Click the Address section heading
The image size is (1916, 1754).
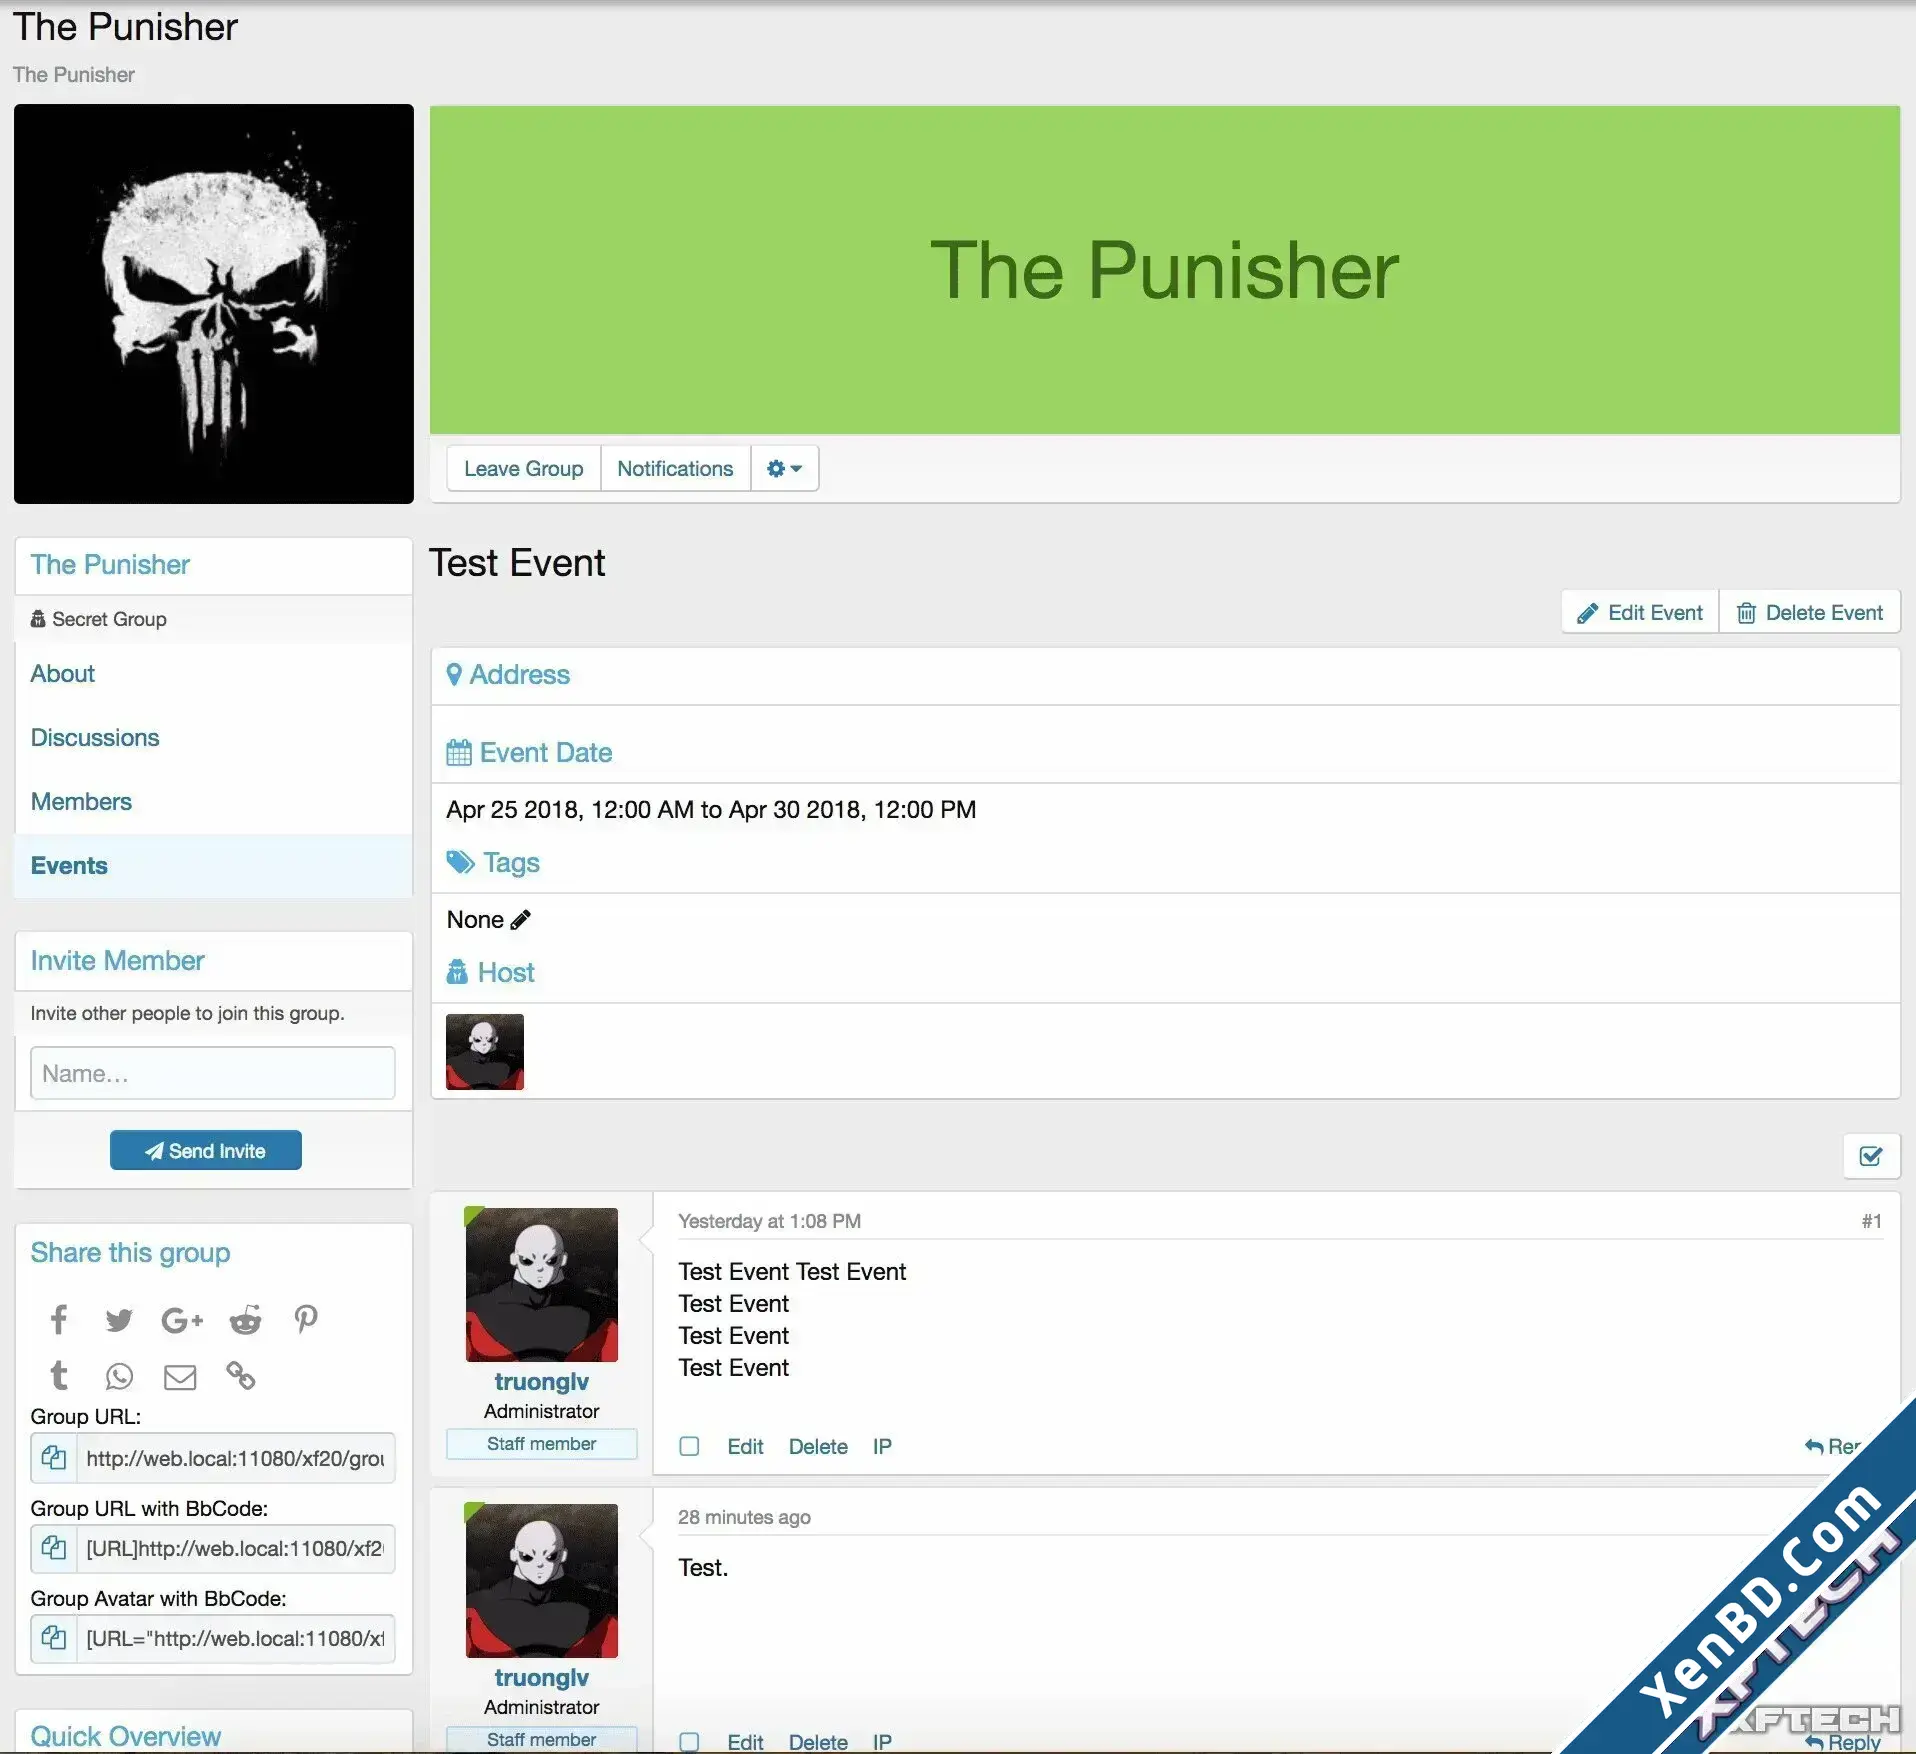[508, 675]
